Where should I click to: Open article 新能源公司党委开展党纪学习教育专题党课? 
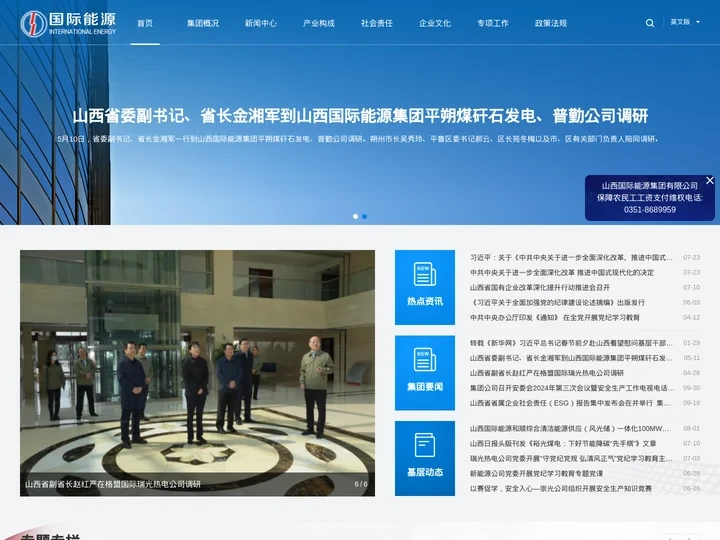coord(536,473)
